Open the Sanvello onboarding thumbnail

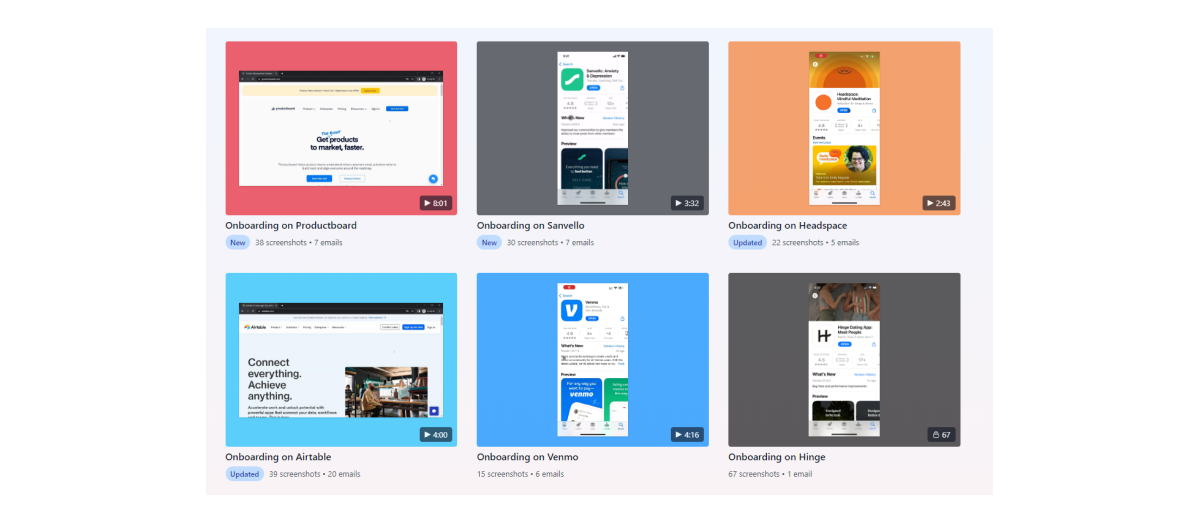(592, 128)
